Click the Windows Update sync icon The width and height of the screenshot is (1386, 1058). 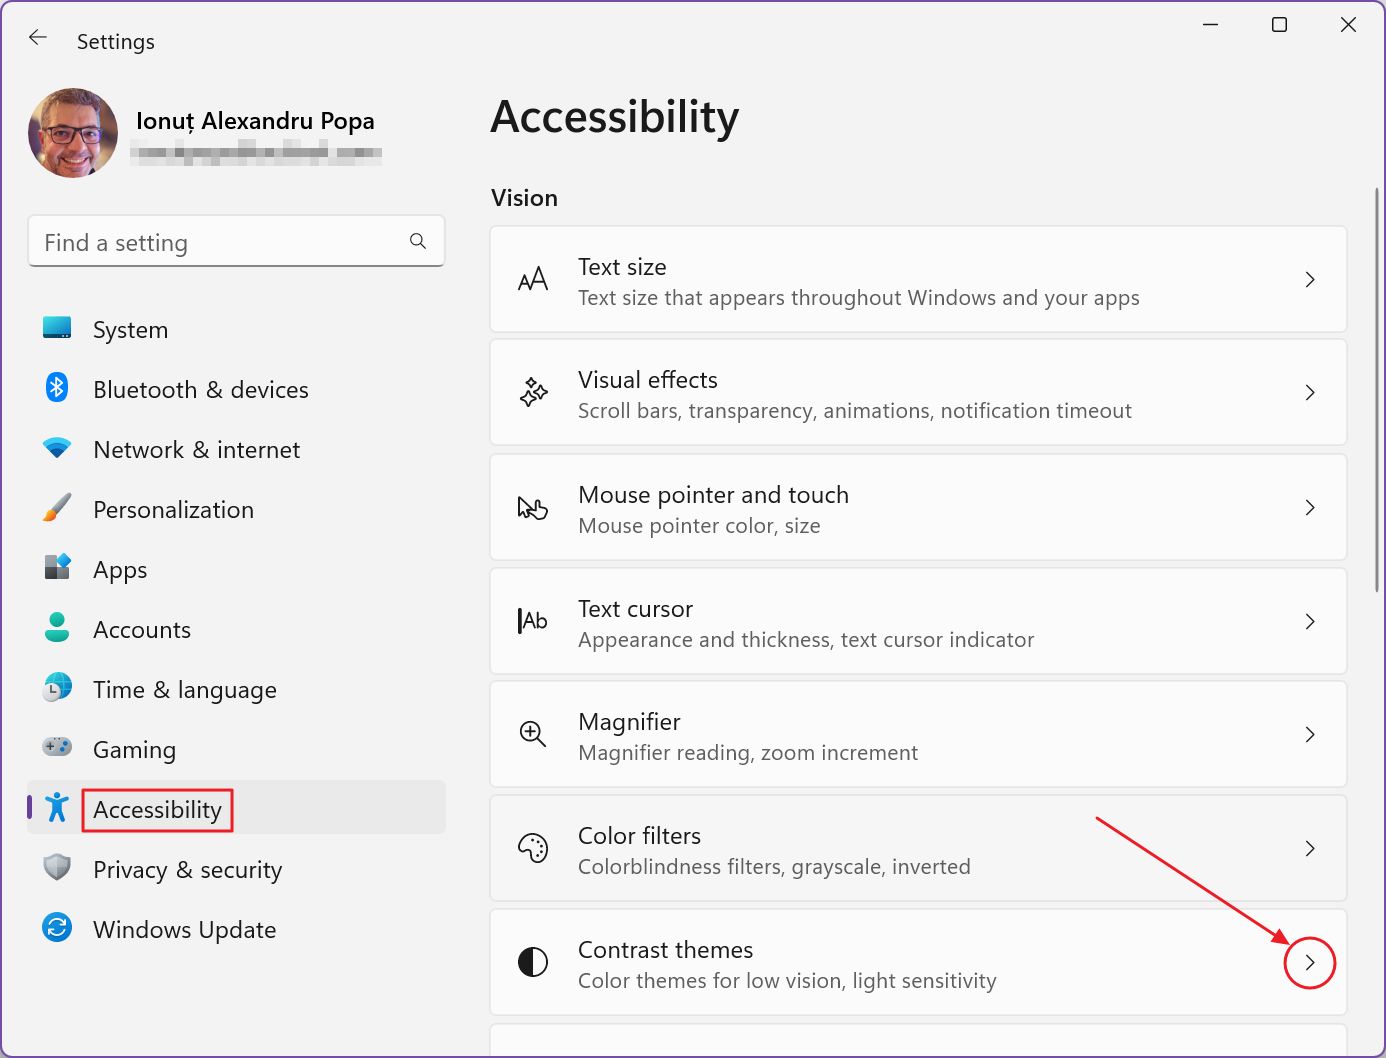tap(57, 927)
